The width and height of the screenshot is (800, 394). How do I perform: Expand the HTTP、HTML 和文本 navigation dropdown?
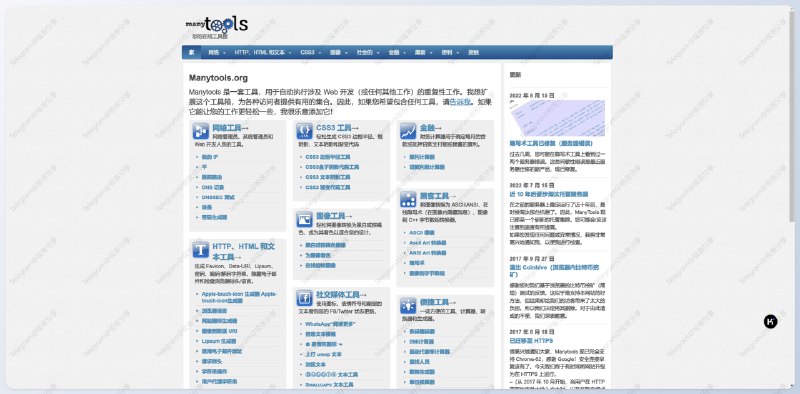263,53
